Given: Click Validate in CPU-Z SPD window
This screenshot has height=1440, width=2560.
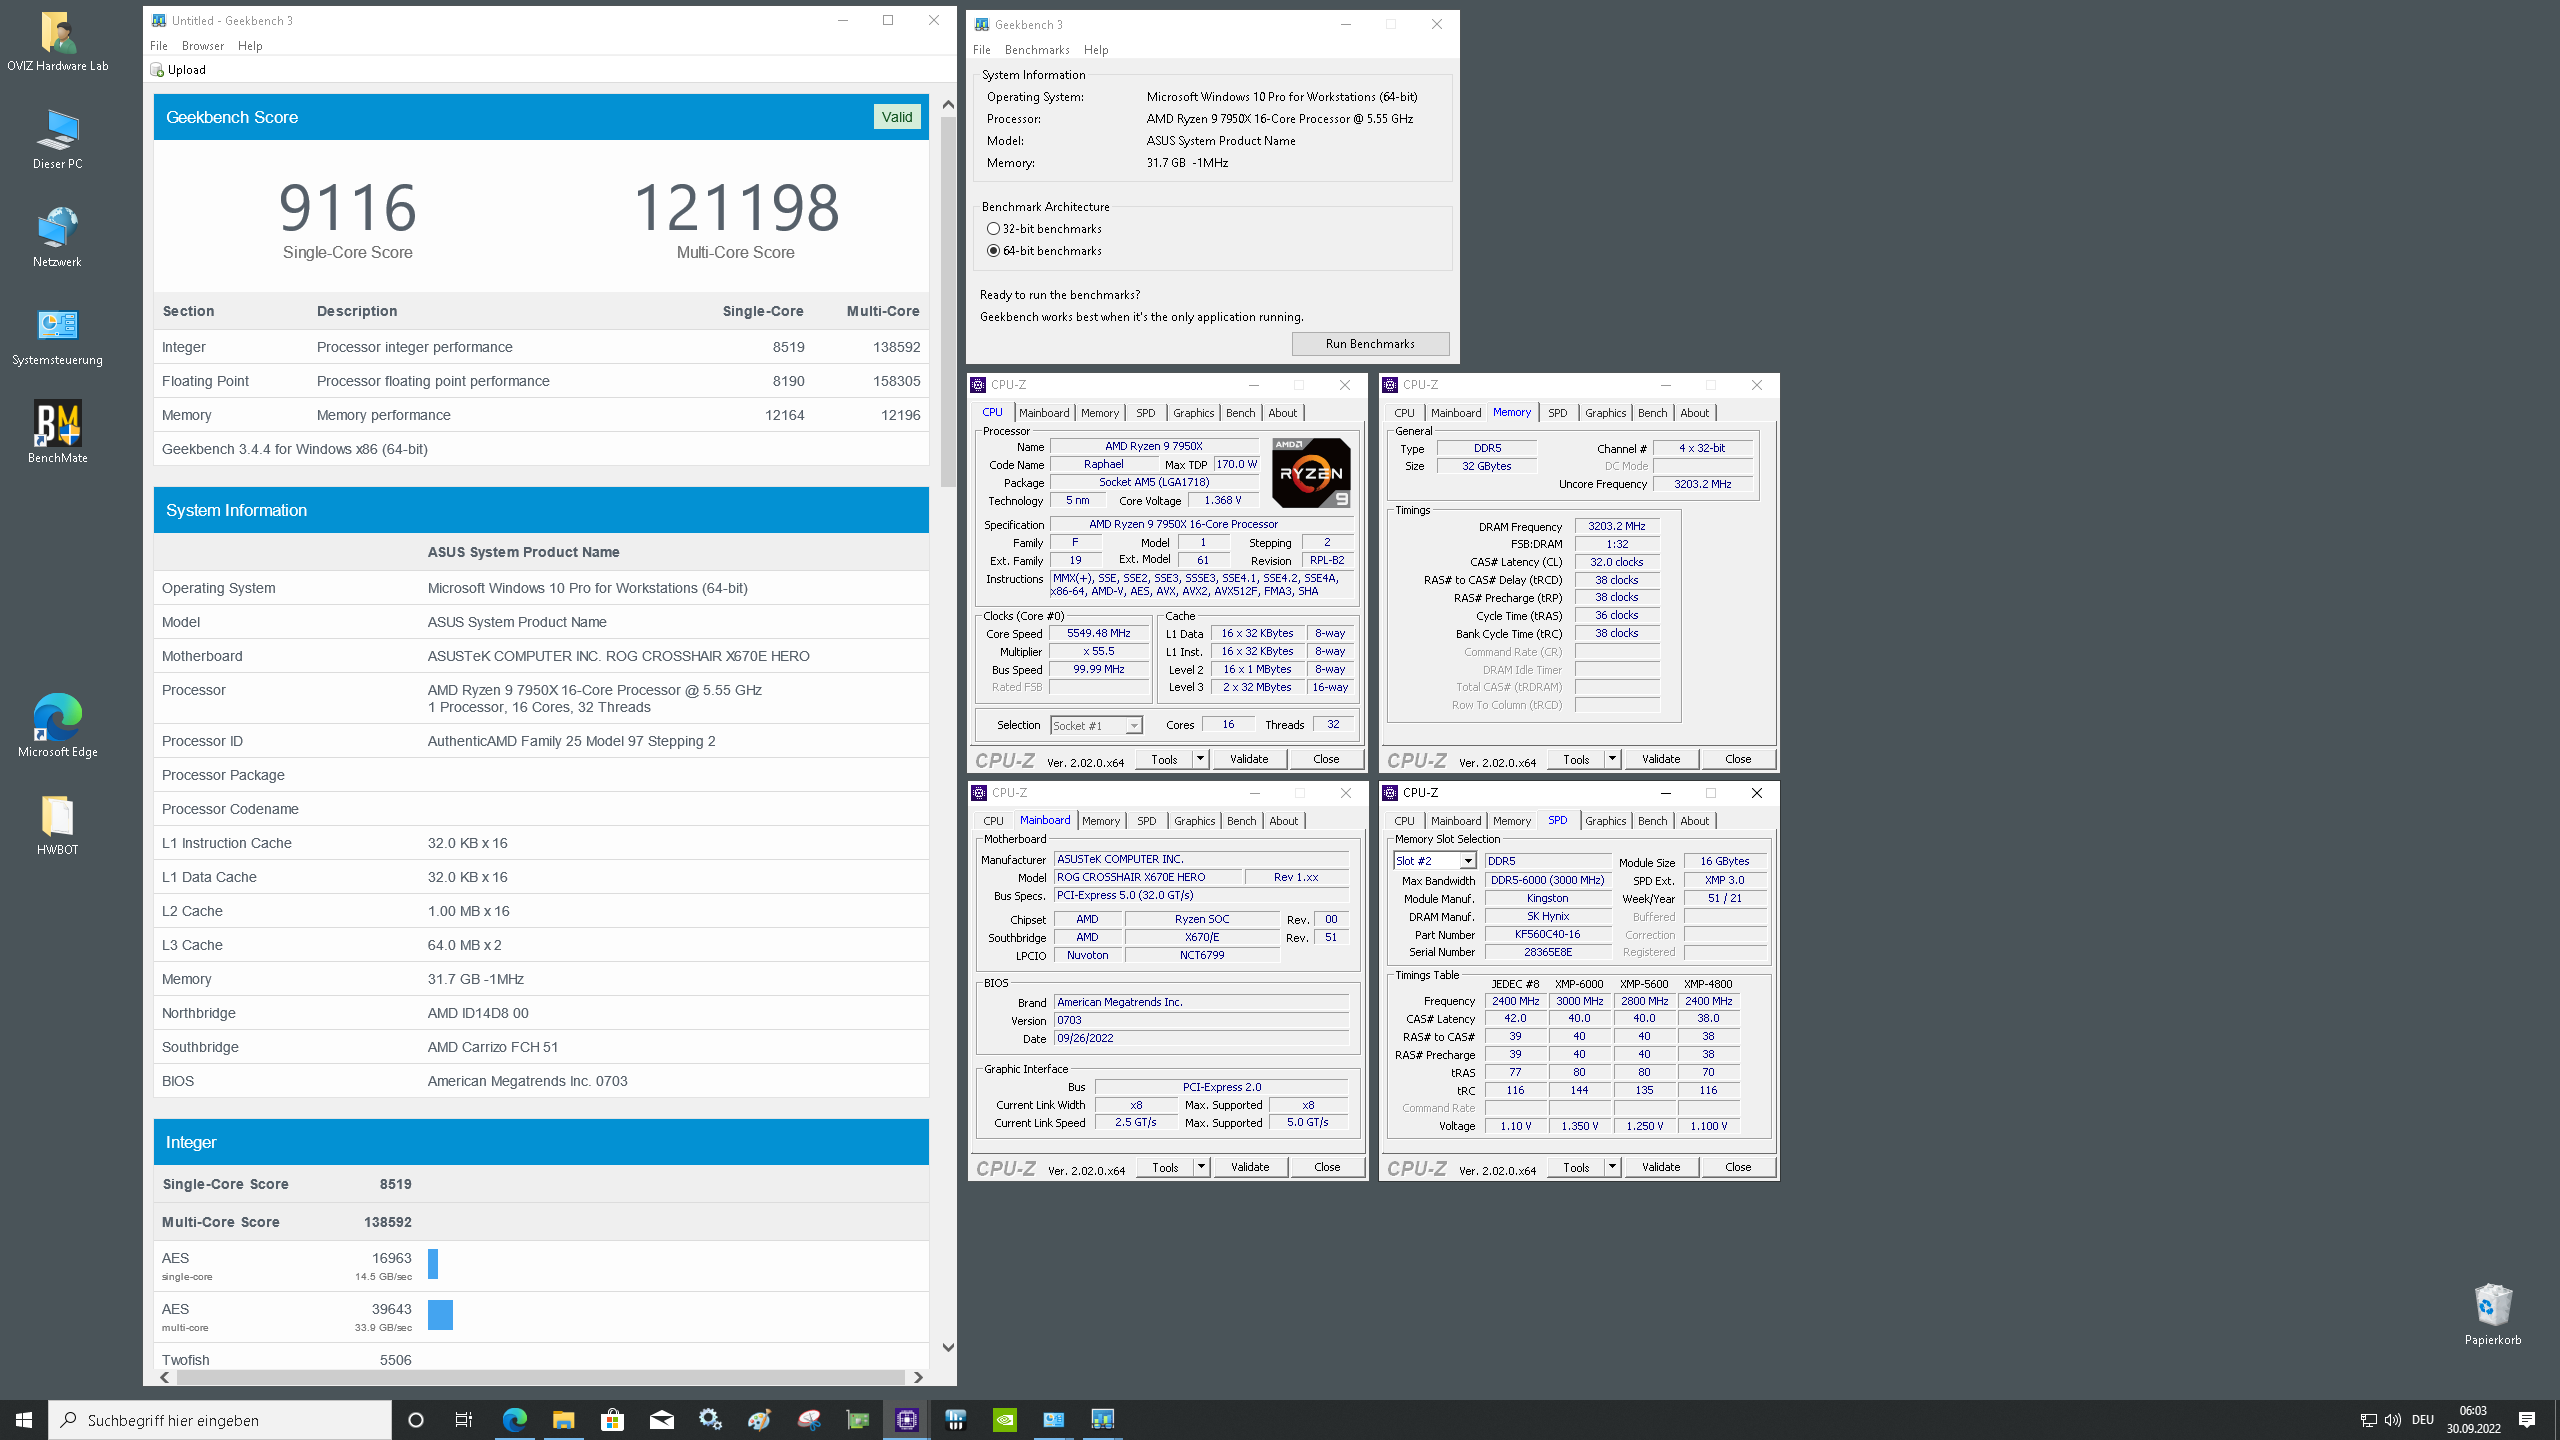Looking at the screenshot, I should point(1661,1167).
